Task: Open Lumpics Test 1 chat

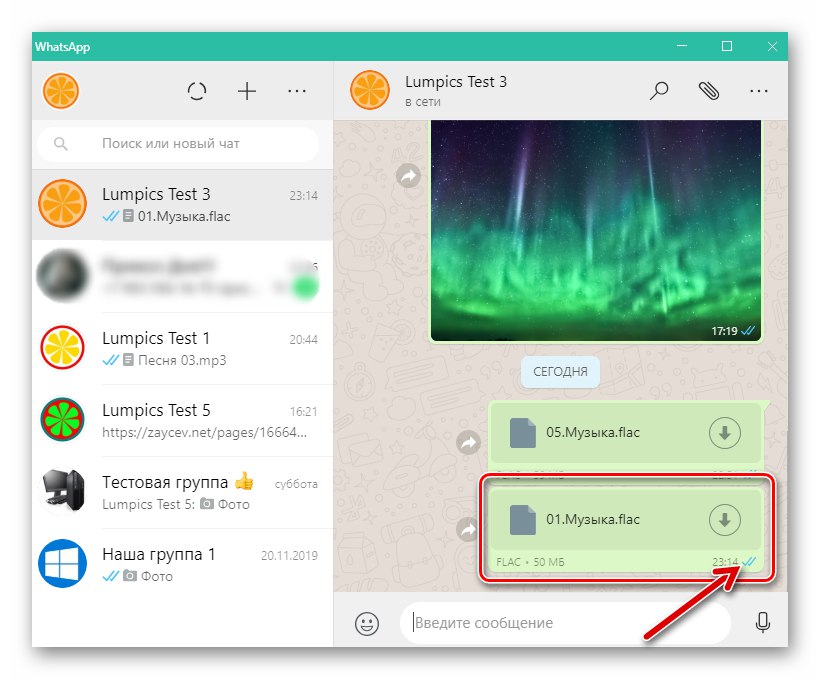Action: (x=182, y=348)
